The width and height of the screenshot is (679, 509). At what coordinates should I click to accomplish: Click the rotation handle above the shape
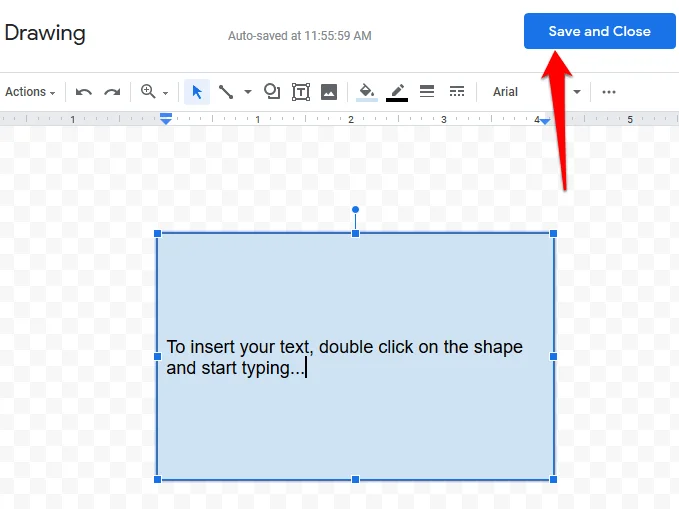click(356, 210)
